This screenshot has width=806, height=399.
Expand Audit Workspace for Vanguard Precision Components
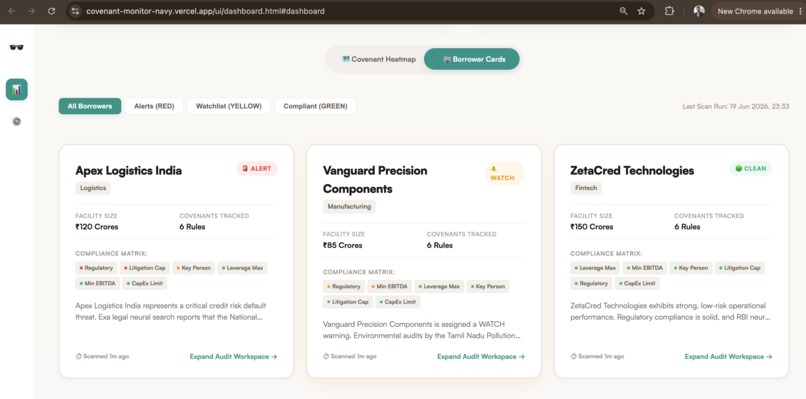tap(481, 356)
